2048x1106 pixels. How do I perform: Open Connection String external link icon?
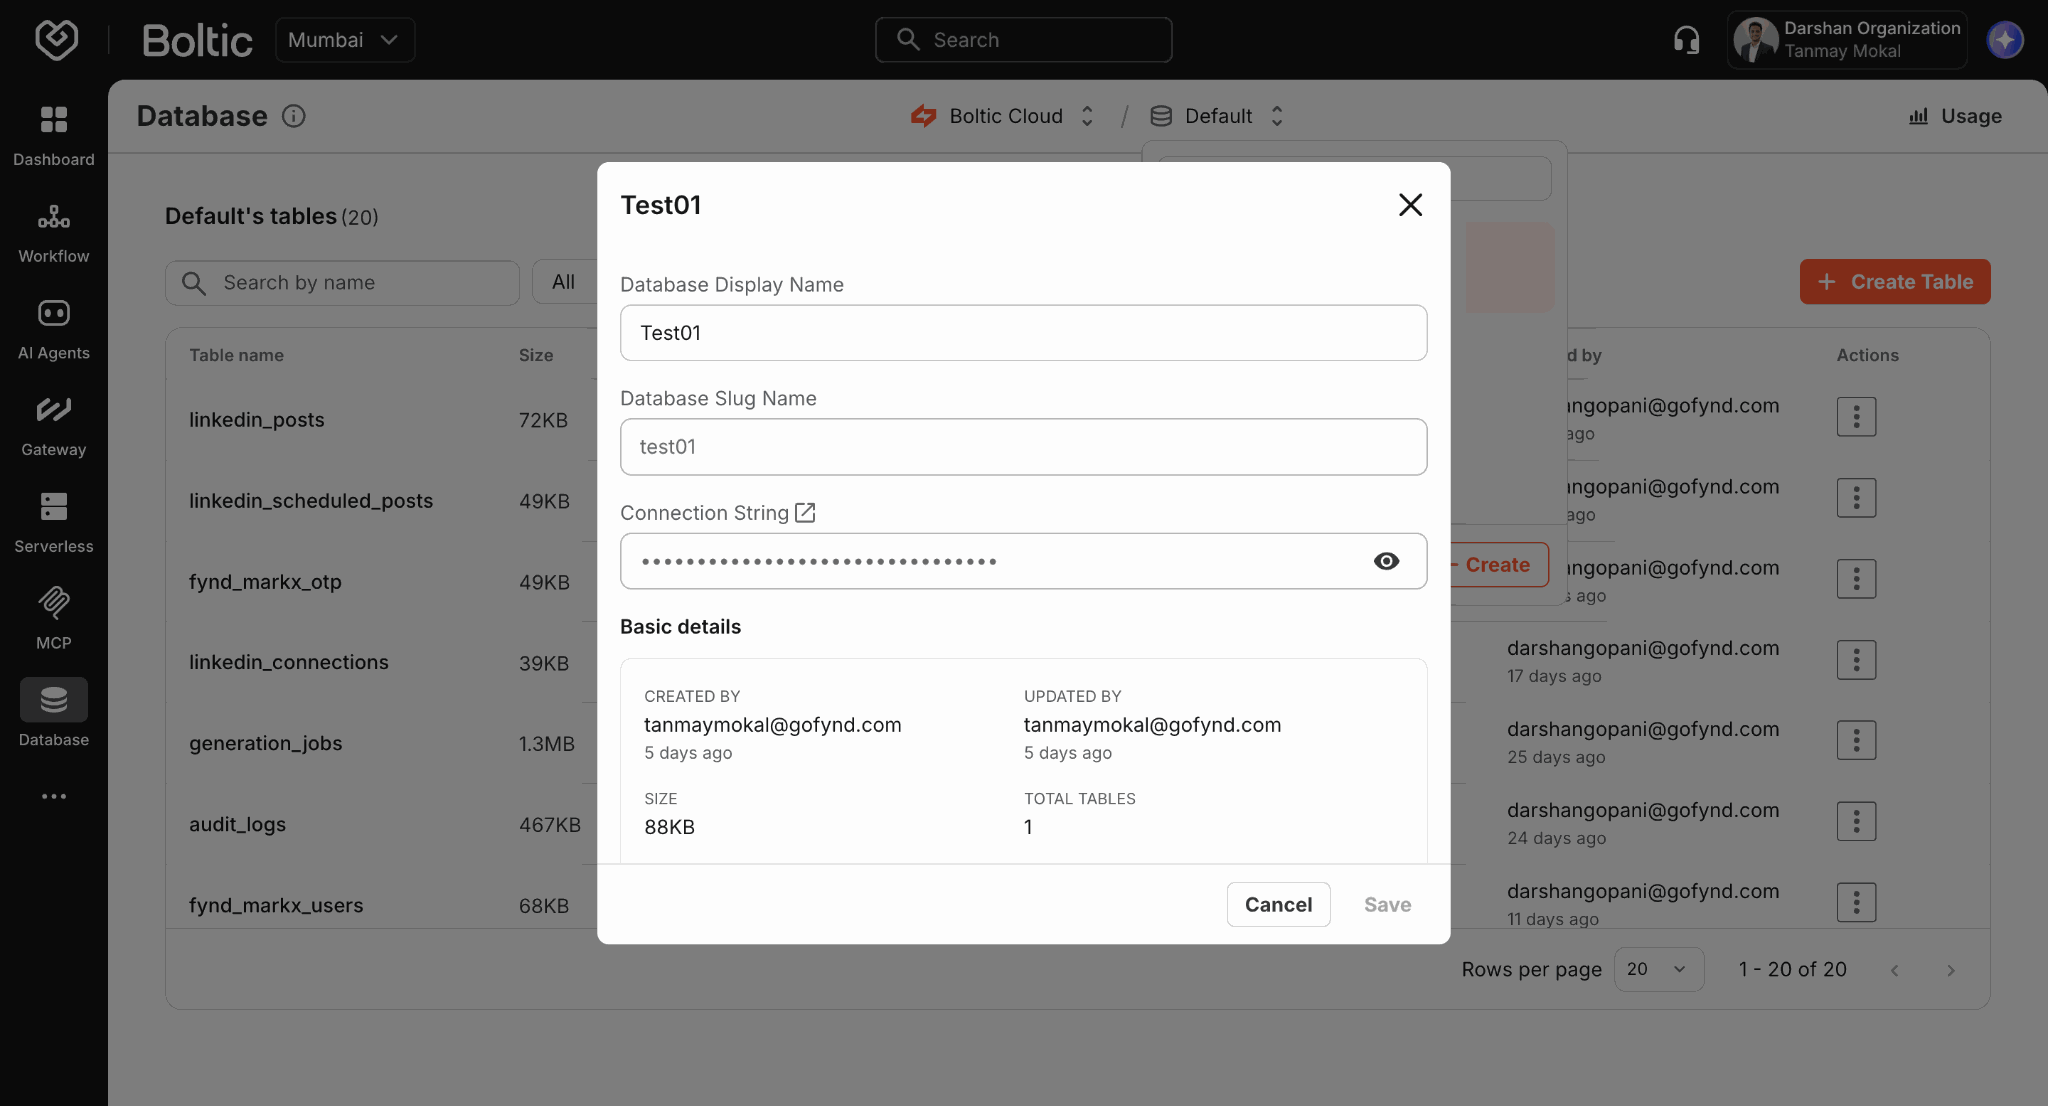[x=805, y=513]
